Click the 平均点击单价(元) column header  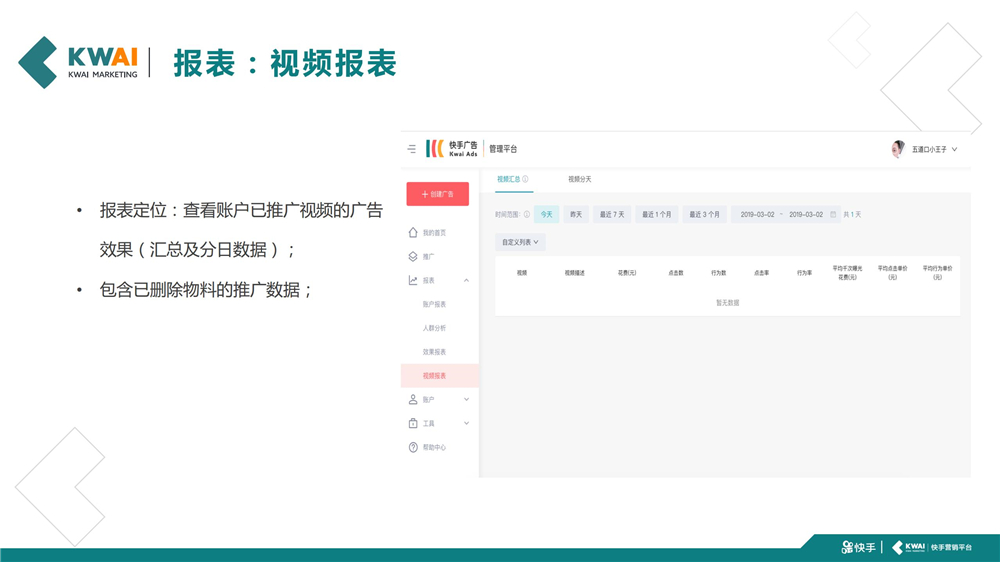892,273
